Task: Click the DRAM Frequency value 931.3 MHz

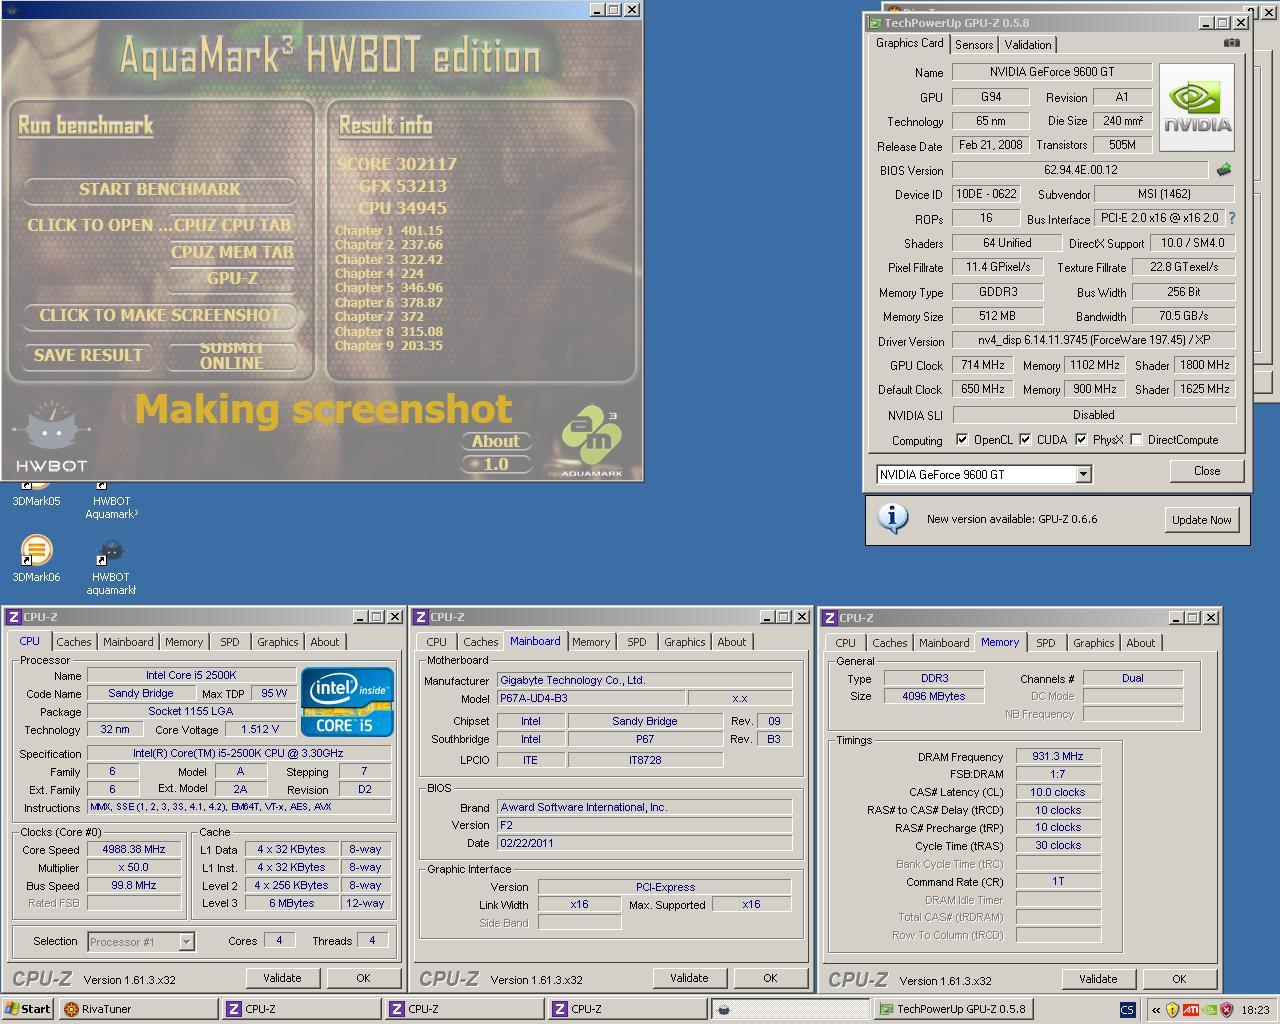Action: point(1058,756)
